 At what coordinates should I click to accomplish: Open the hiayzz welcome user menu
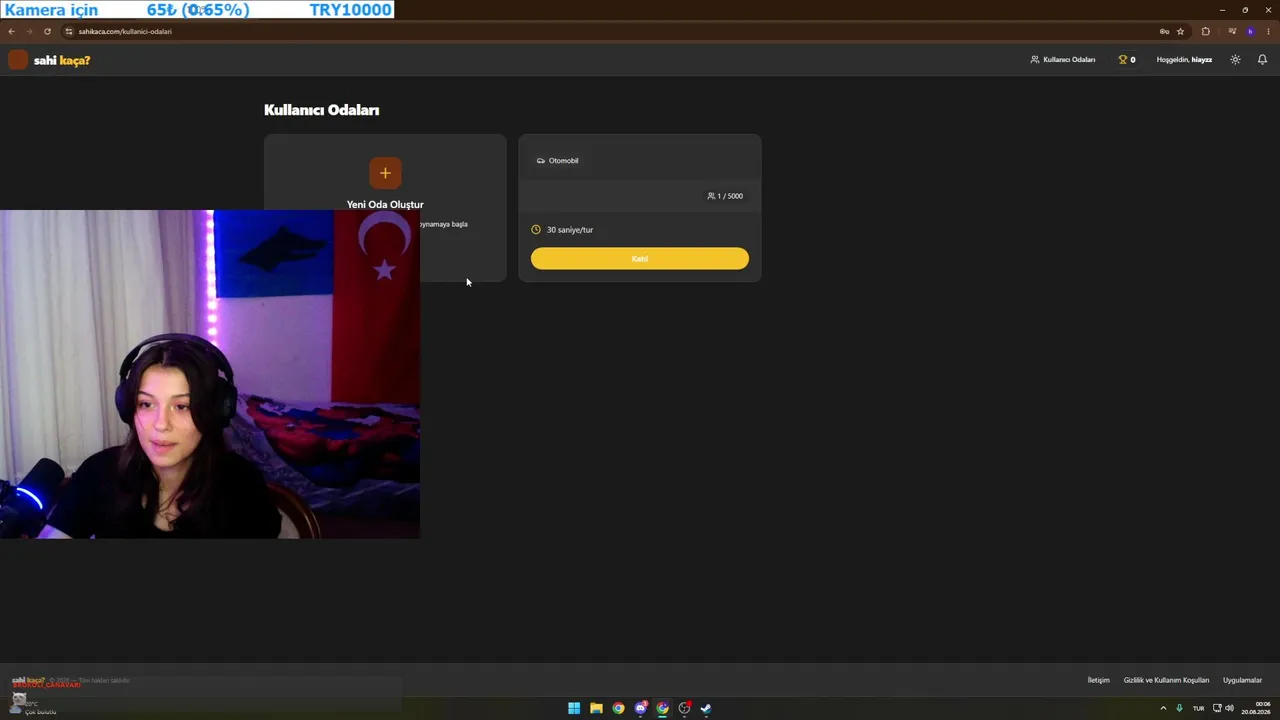(x=1184, y=60)
